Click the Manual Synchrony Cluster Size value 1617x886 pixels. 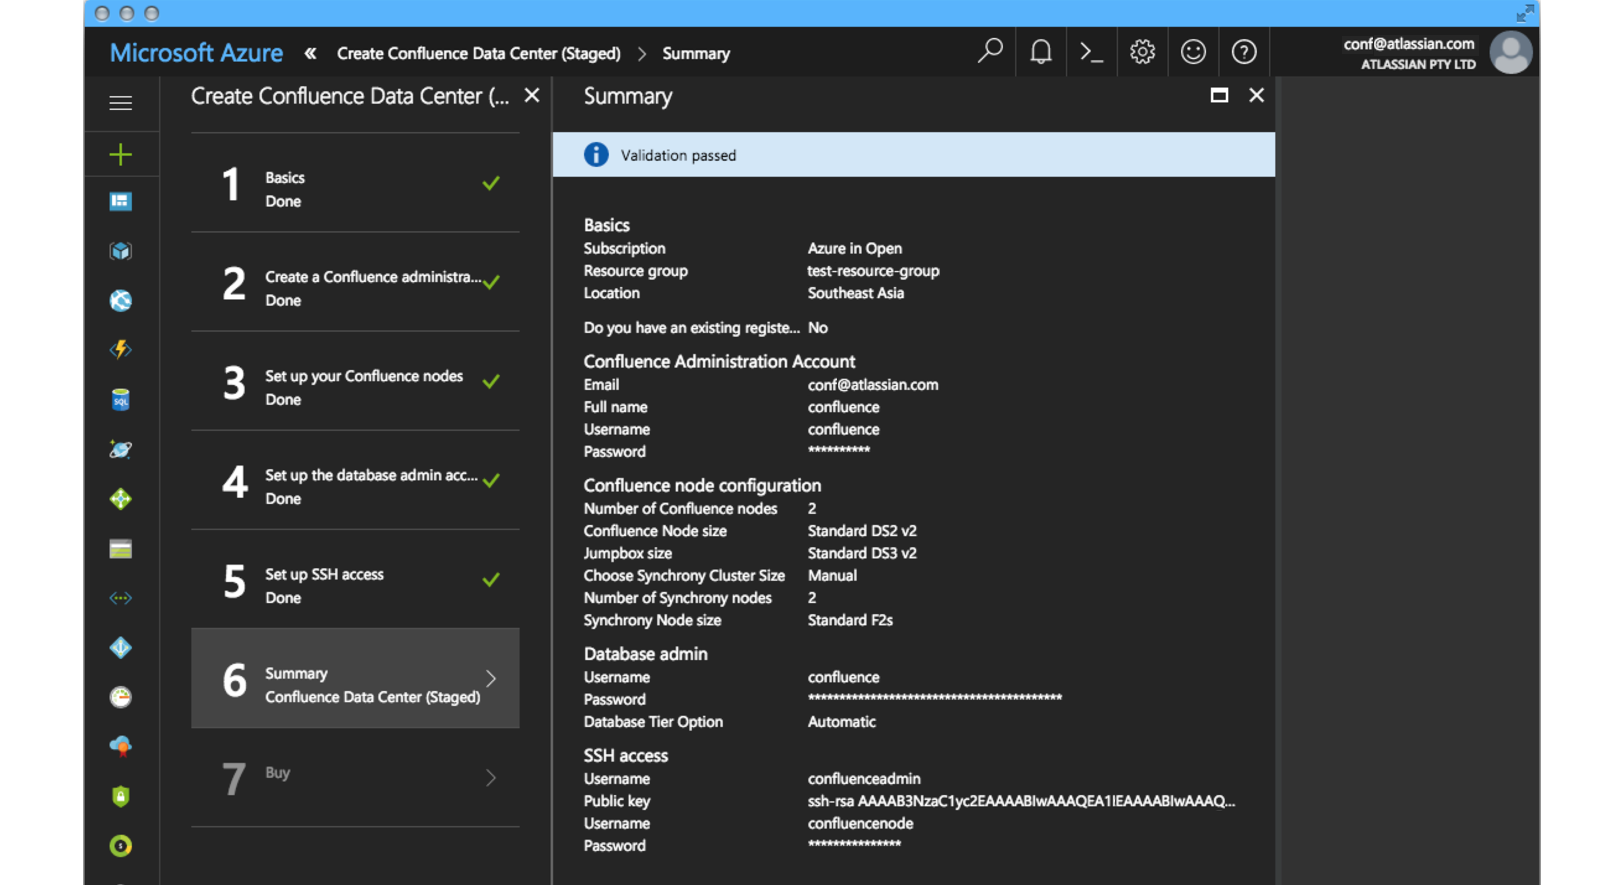coord(832,576)
